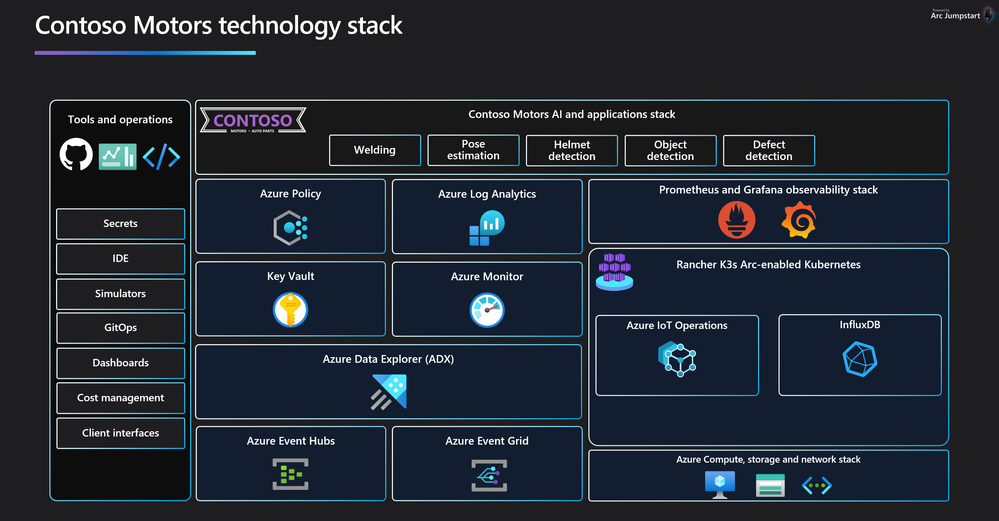
Task: Click the Azure Event Hubs label
Action: click(x=291, y=441)
